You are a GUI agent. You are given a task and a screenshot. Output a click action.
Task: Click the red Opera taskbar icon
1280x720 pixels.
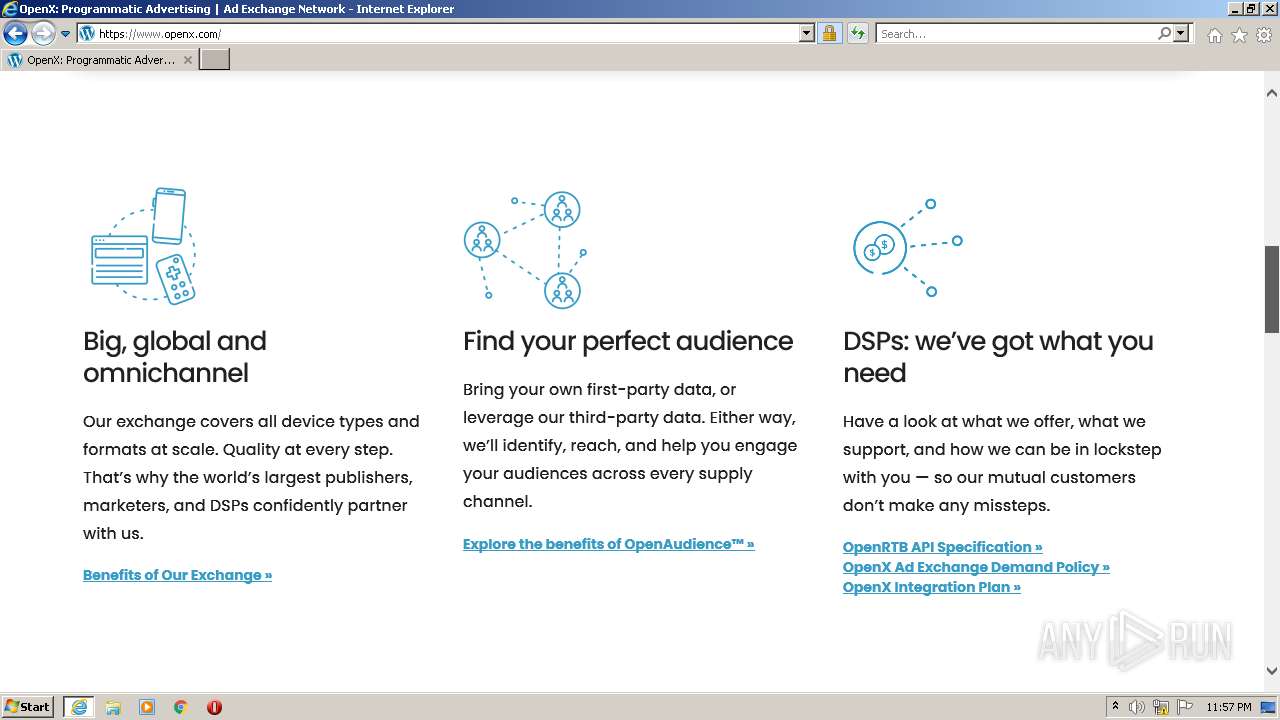point(214,707)
